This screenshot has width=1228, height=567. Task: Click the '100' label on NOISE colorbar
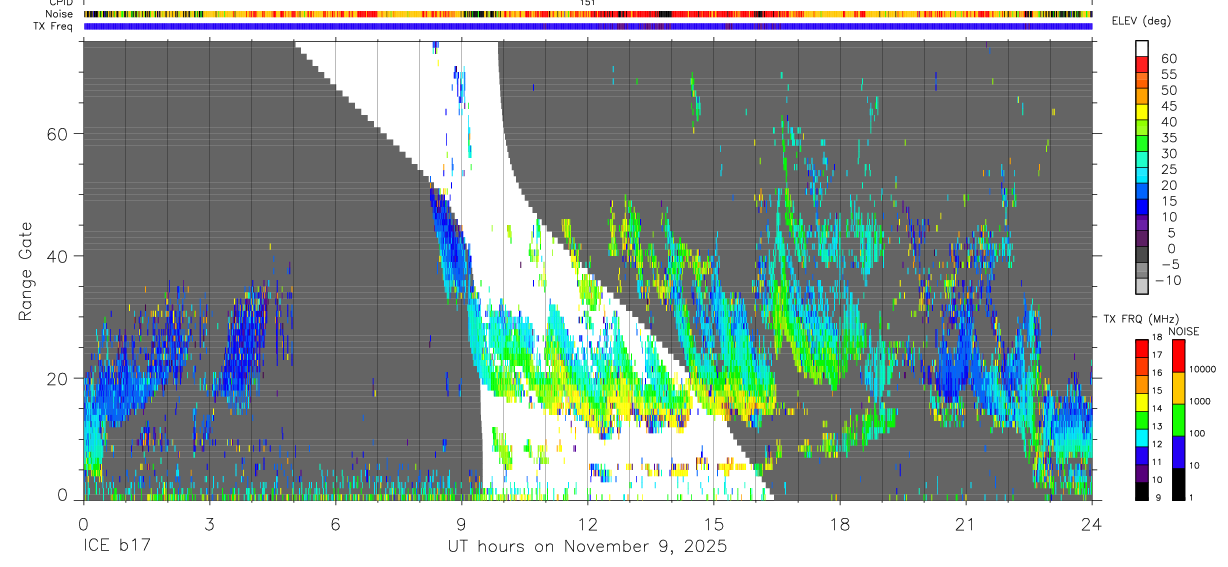tap(1197, 433)
